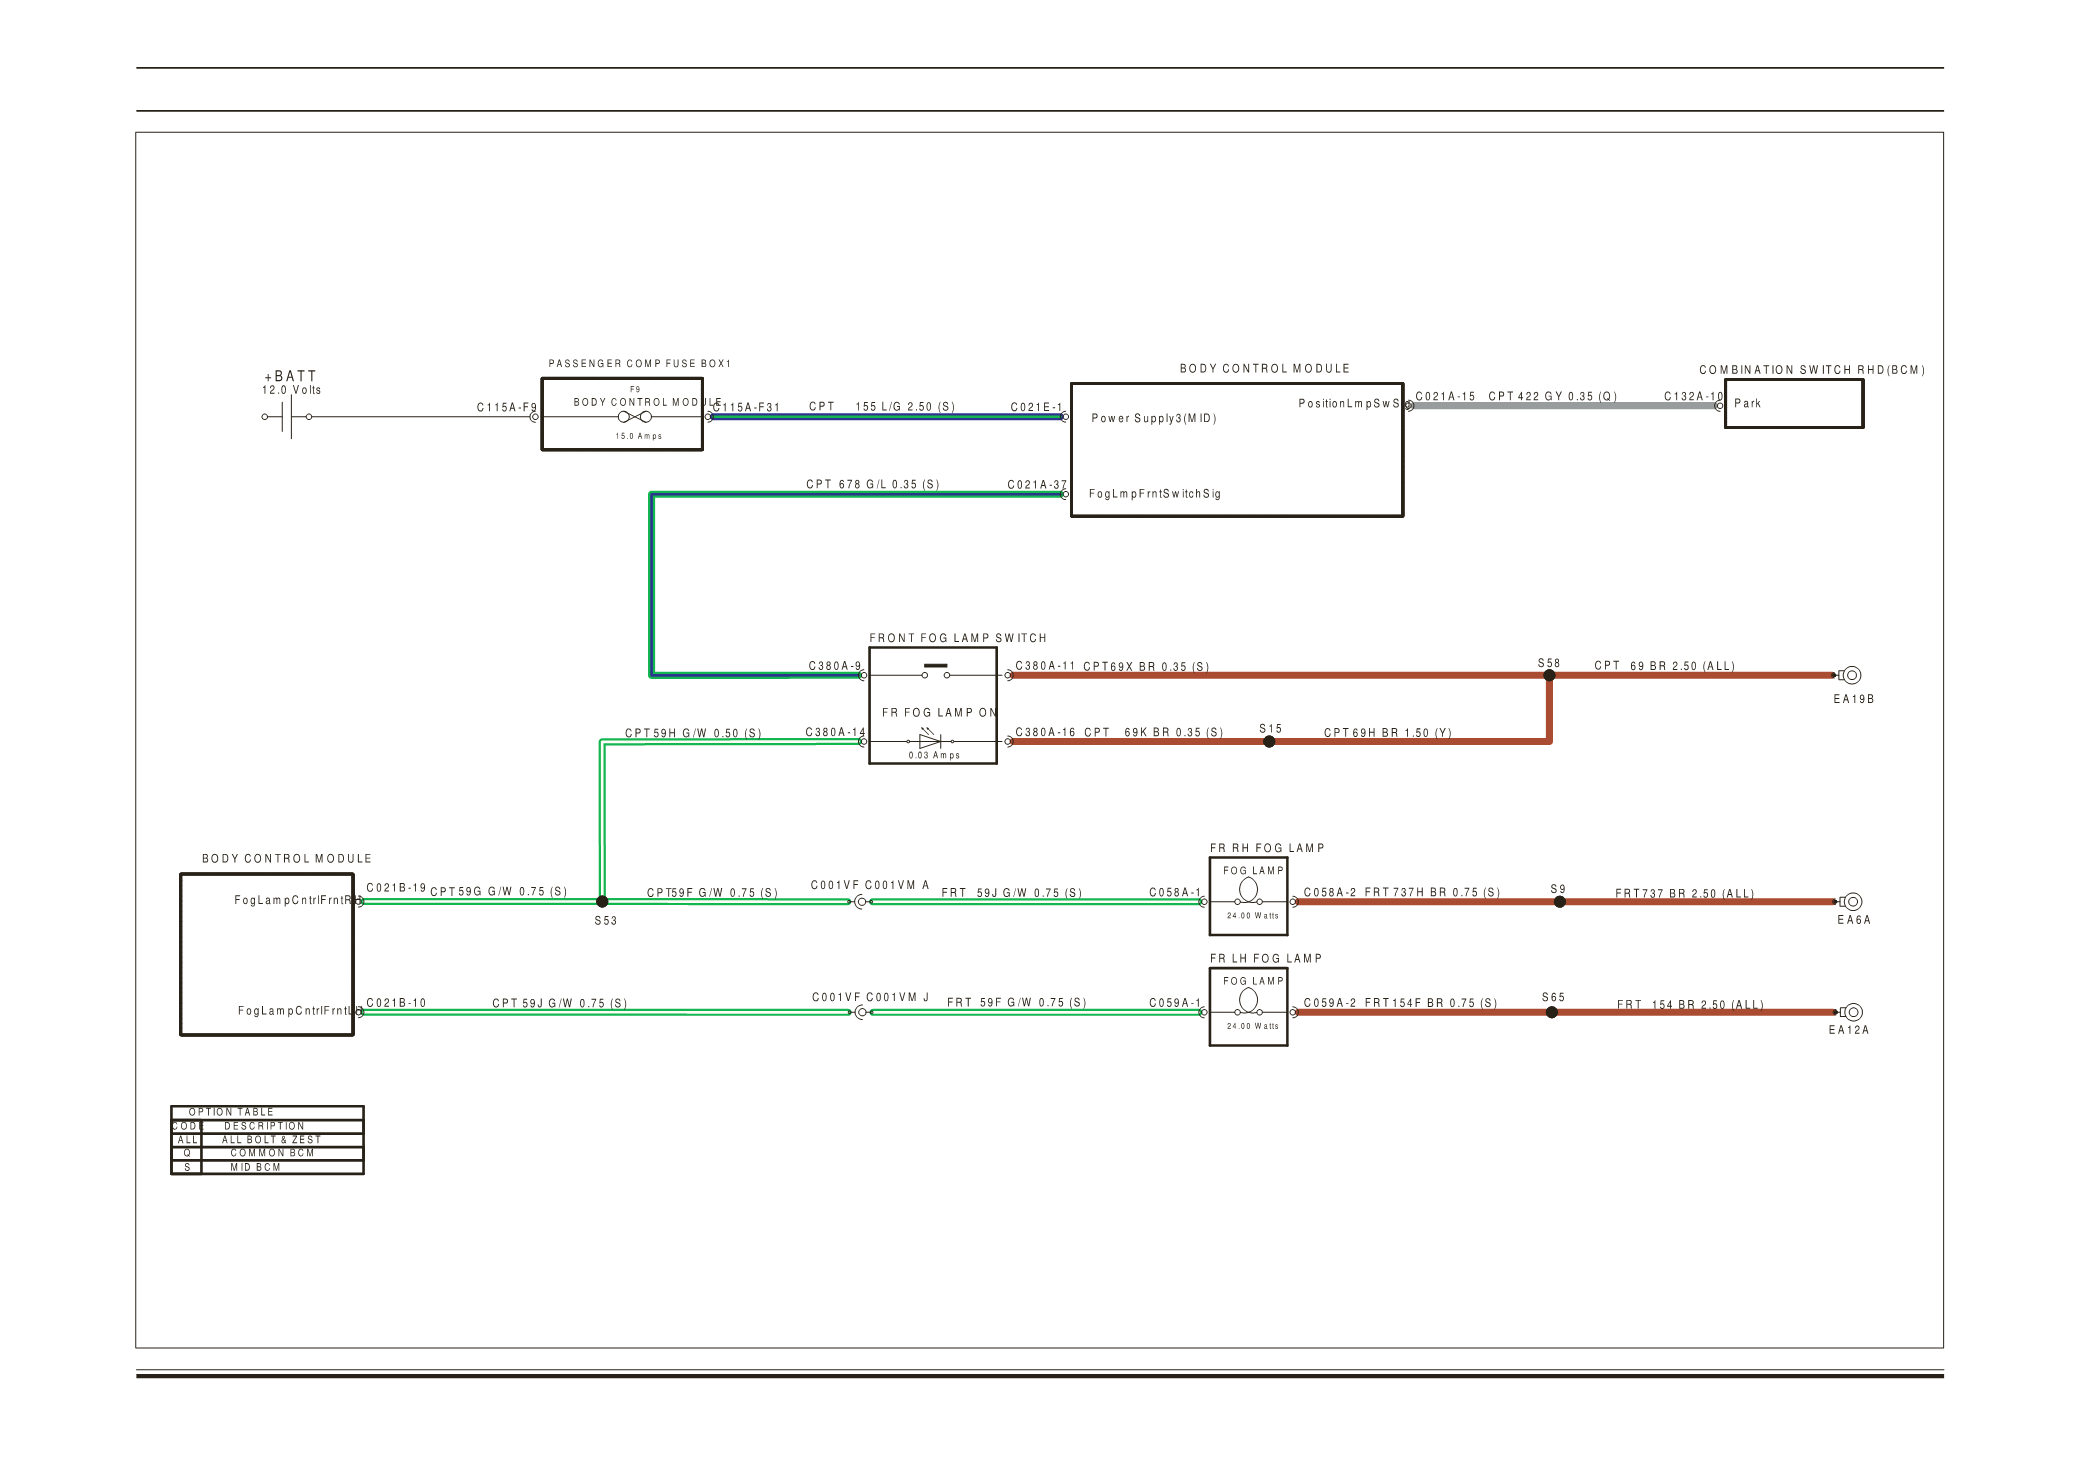This screenshot has width=2080, height=1471.
Task: Click the S15 splice junction dot
Action: pyautogui.click(x=1269, y=742)
